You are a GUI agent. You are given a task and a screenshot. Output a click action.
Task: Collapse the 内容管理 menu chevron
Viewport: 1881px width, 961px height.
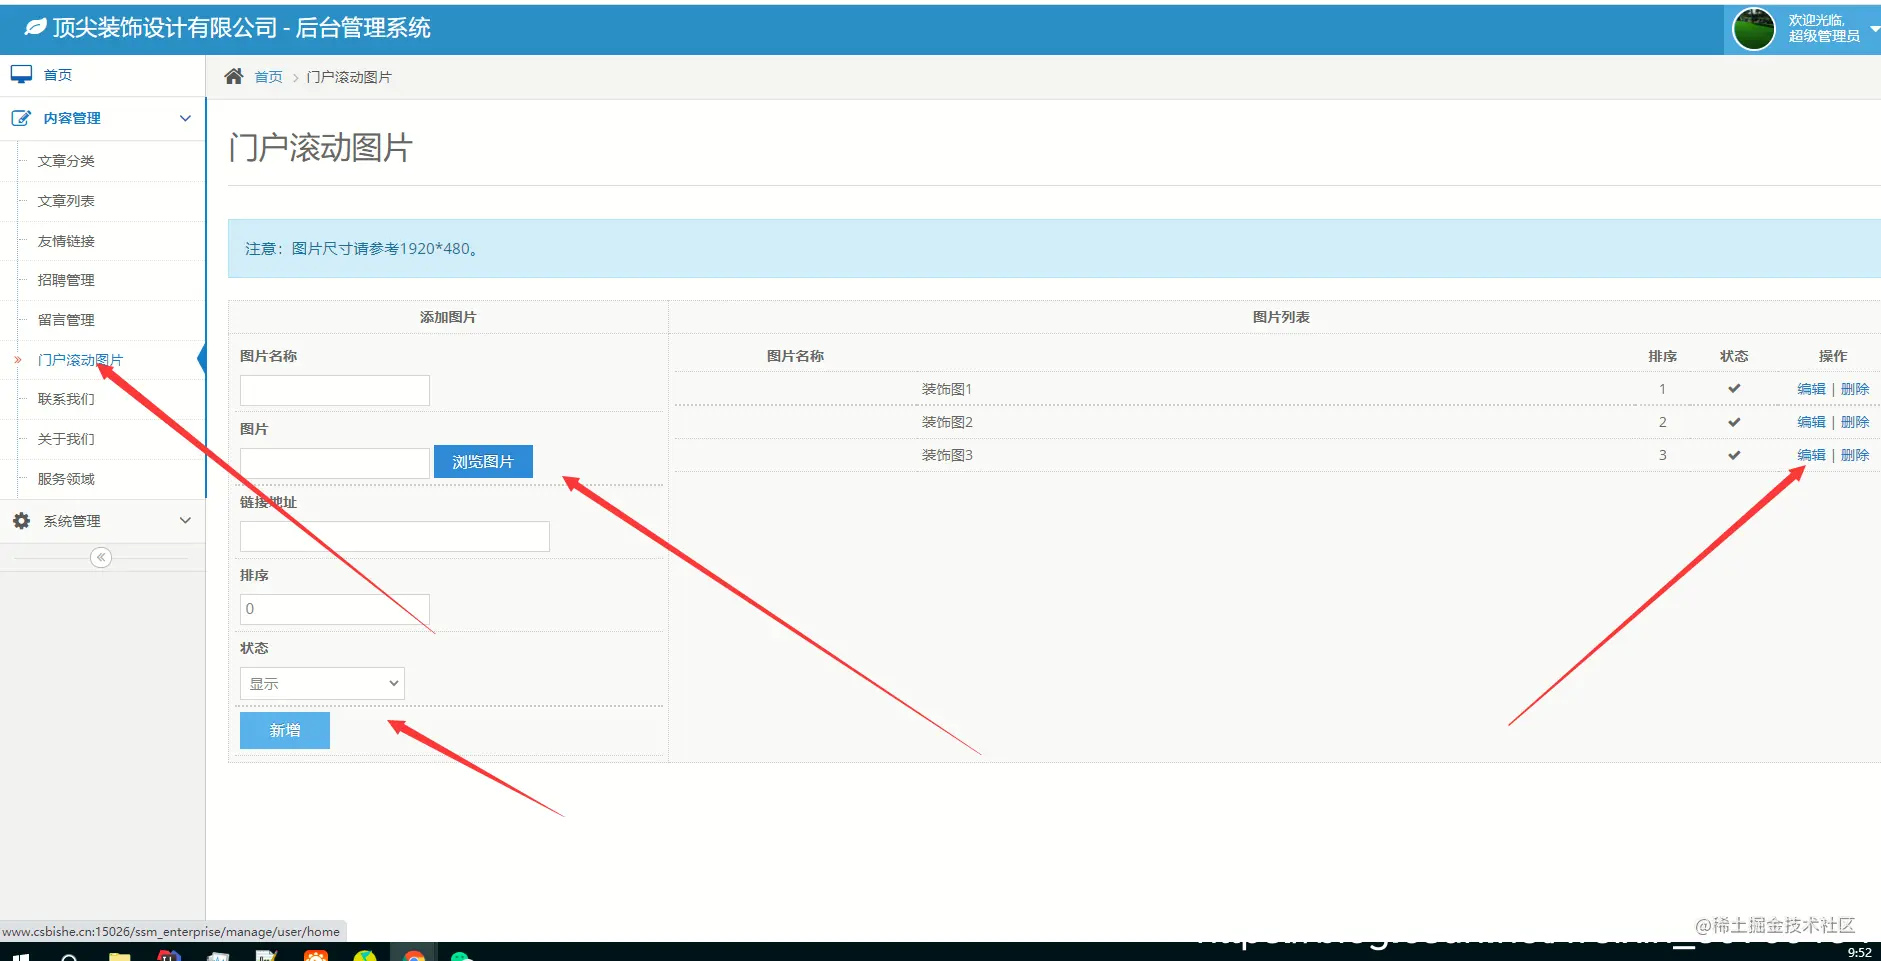click(185, 118)
